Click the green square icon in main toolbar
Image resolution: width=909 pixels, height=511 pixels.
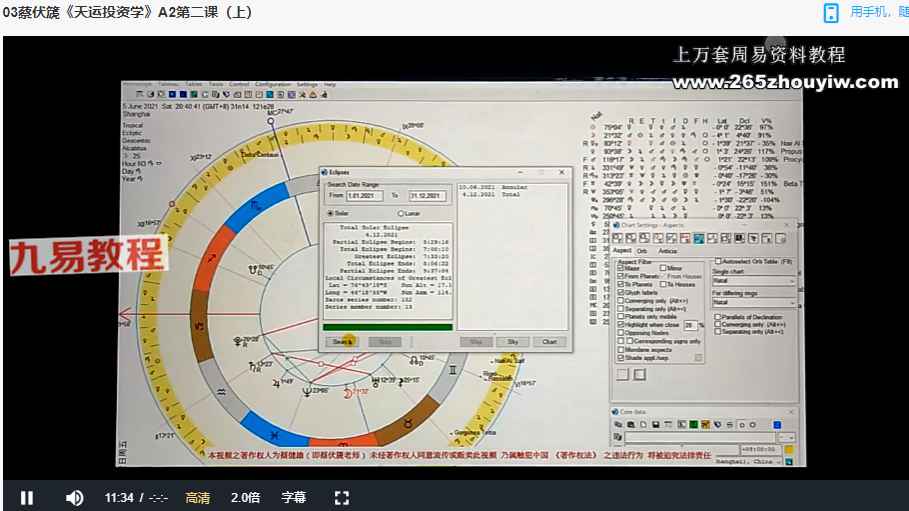[194, 95]
